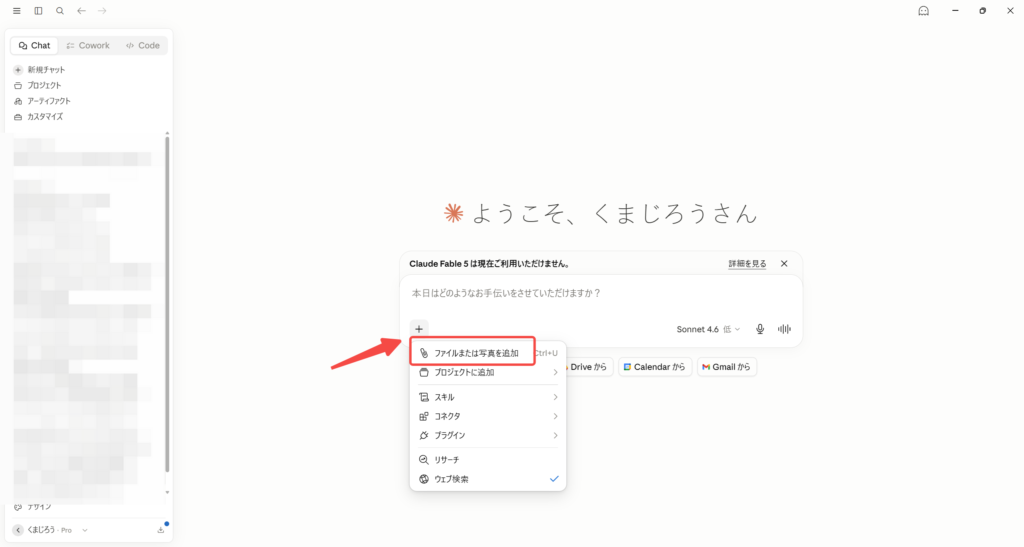The height and width of the screenshot is (547, 1024).
Task: Open プロジェクト in sidebar
Action: [x=38, y=86]
